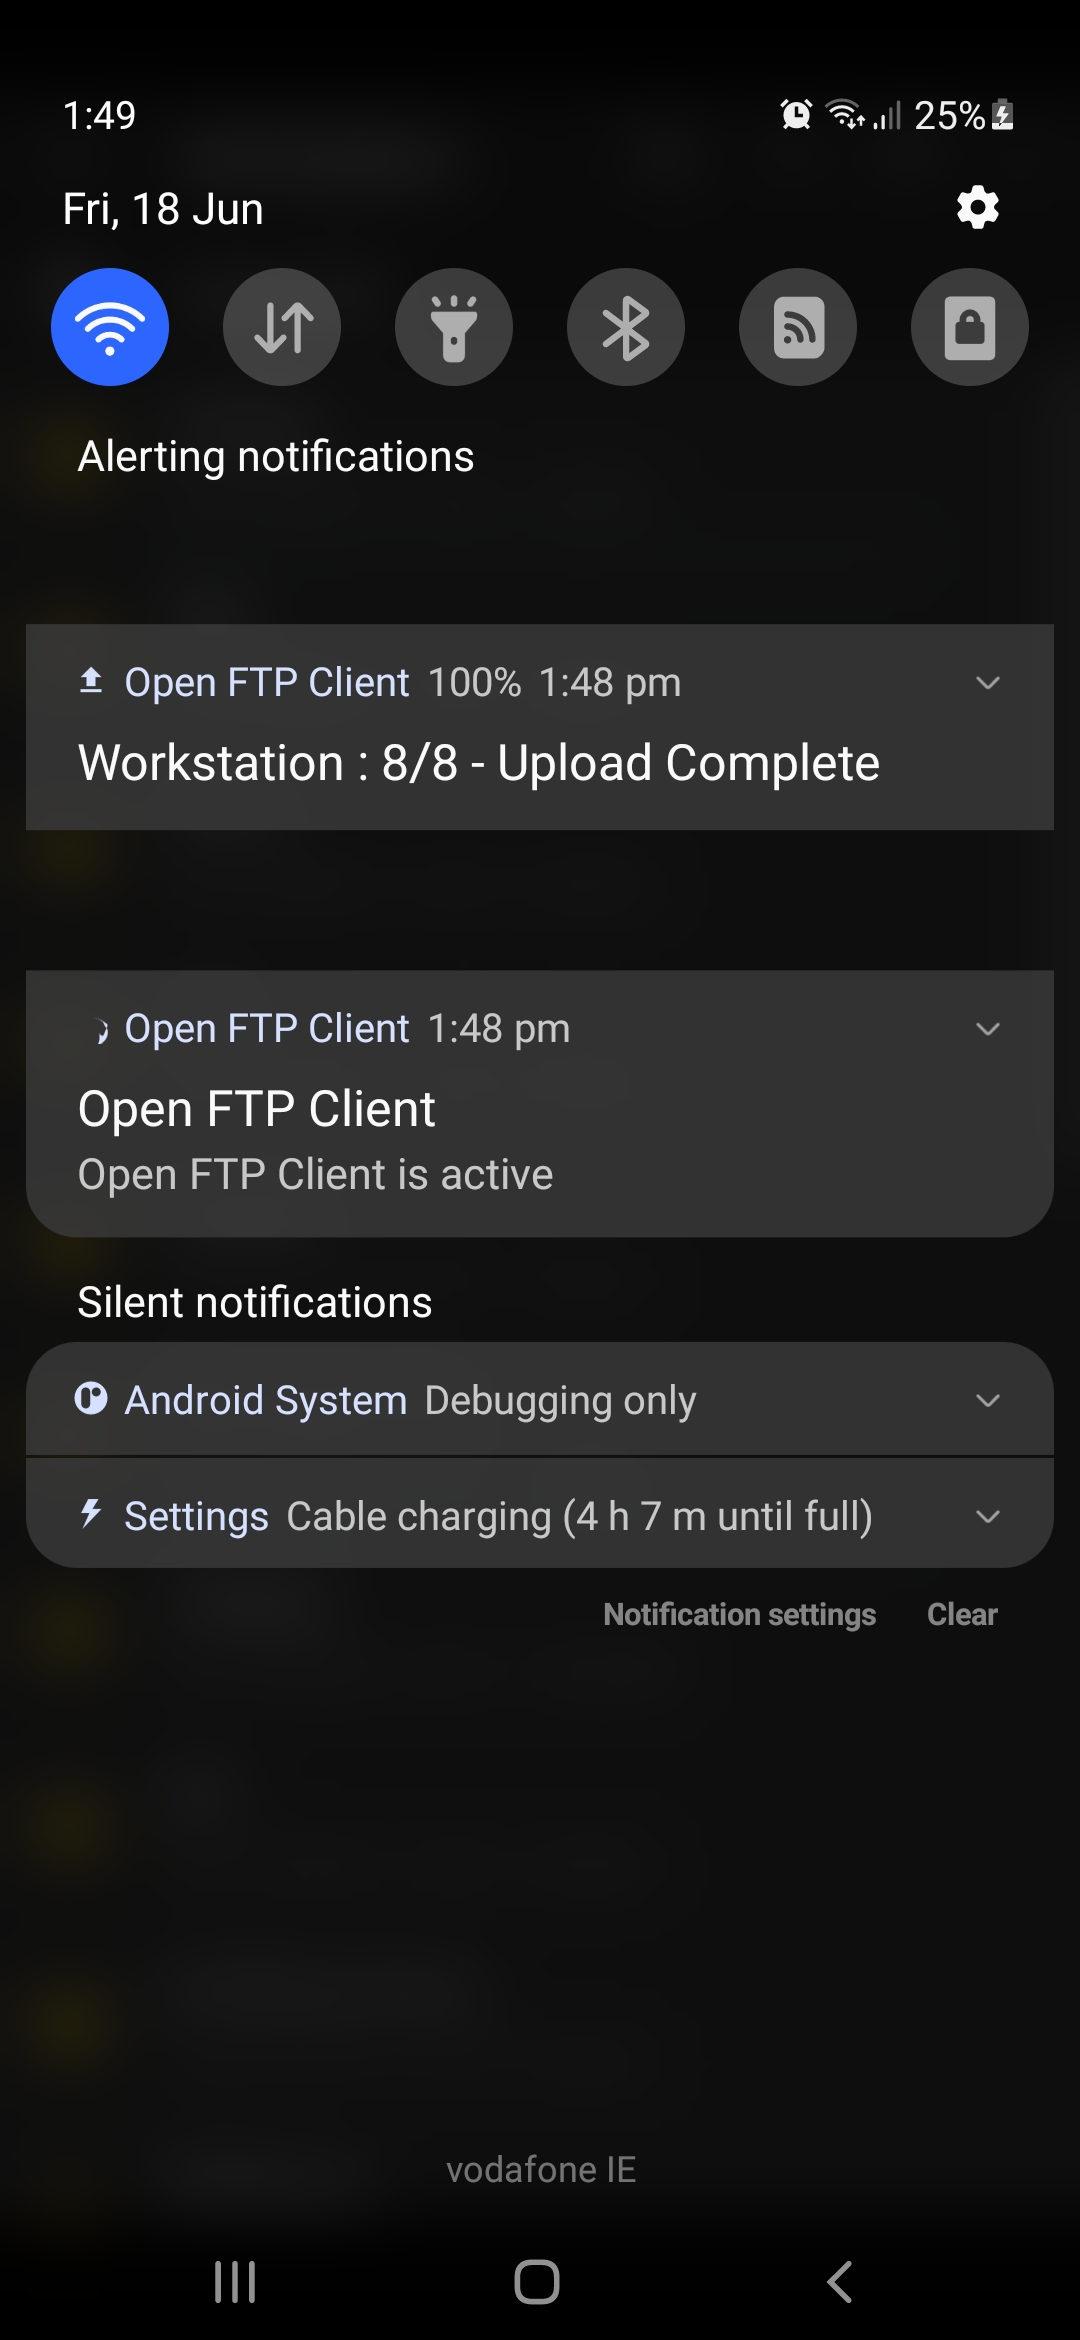1080x2340 pixels.
Task: Go to home screen via home button
Action: coord(537,2282)
